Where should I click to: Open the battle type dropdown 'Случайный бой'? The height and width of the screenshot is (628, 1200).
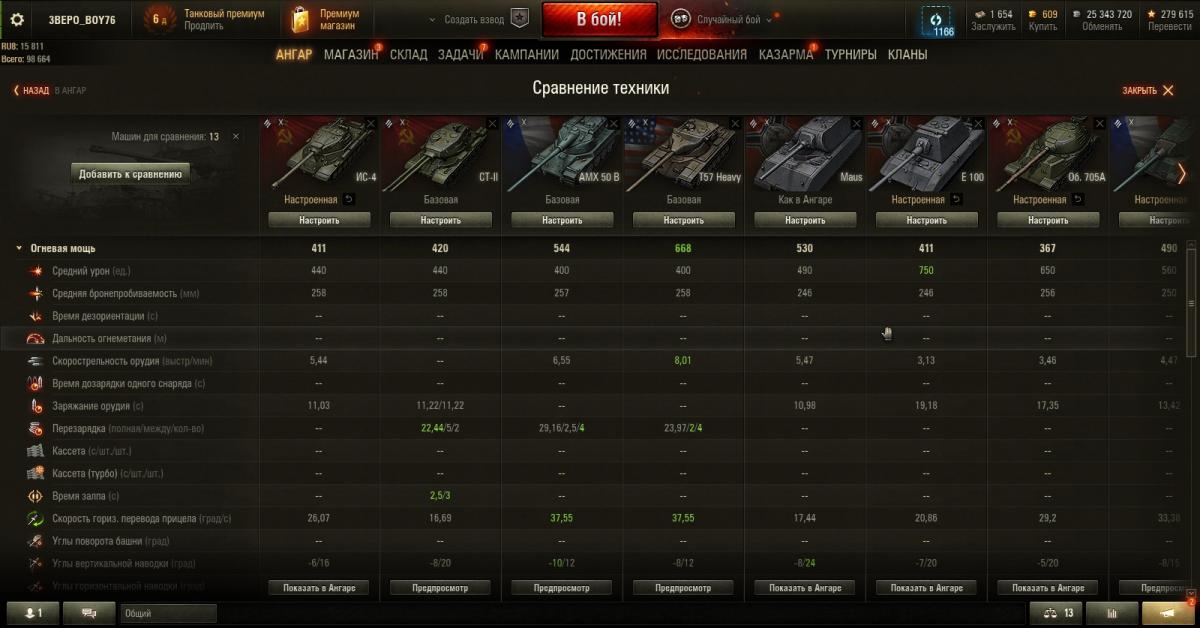(722, 20)
